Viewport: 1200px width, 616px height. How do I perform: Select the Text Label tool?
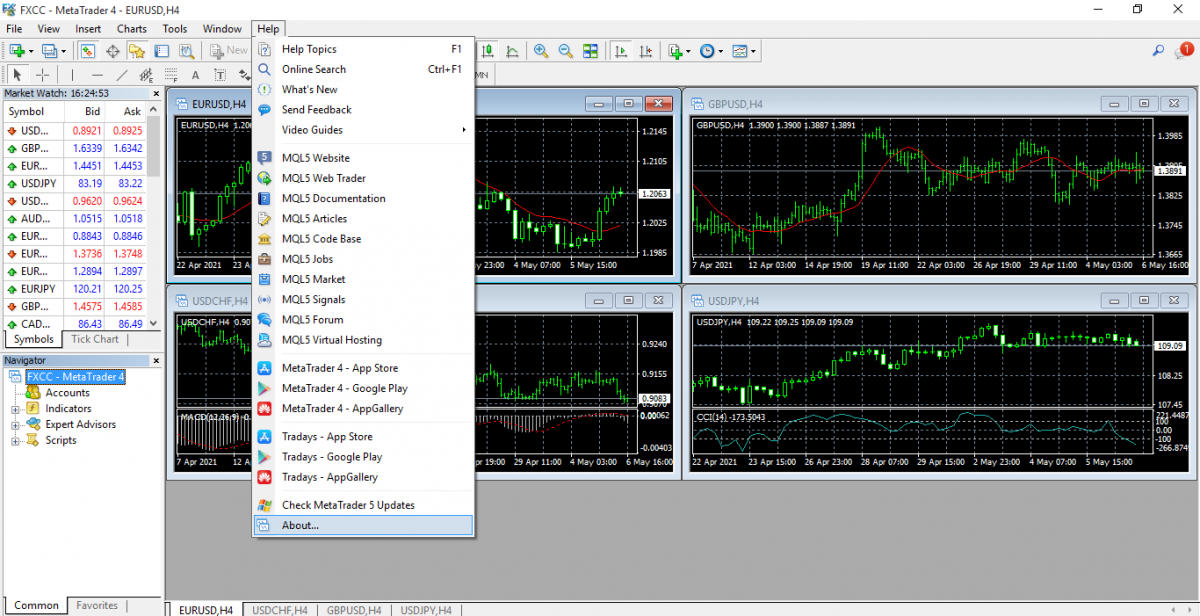[x=220, y=75]
